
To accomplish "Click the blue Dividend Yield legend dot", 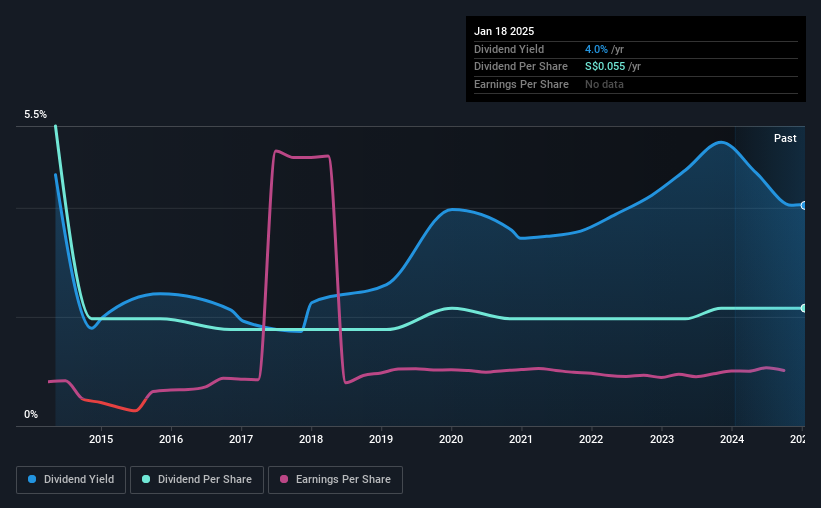I will tap(32, 479).
